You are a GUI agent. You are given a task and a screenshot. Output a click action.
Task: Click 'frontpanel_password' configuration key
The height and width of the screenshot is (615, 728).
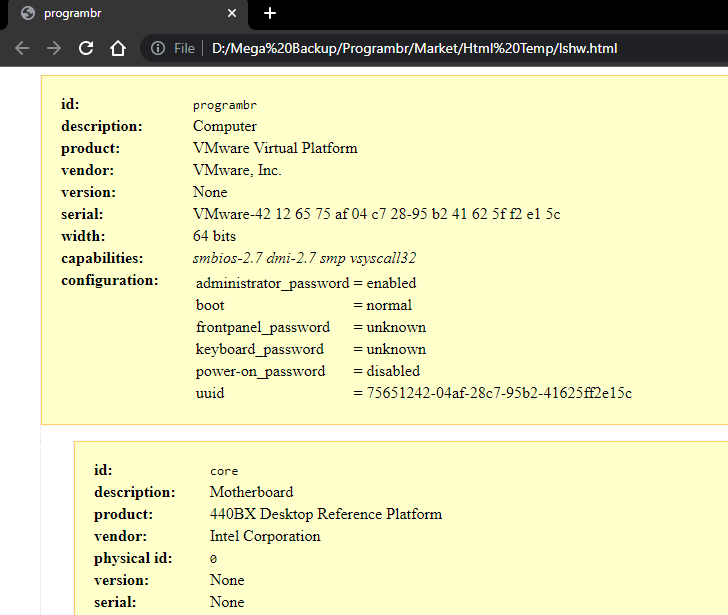[x=263, y=327]
